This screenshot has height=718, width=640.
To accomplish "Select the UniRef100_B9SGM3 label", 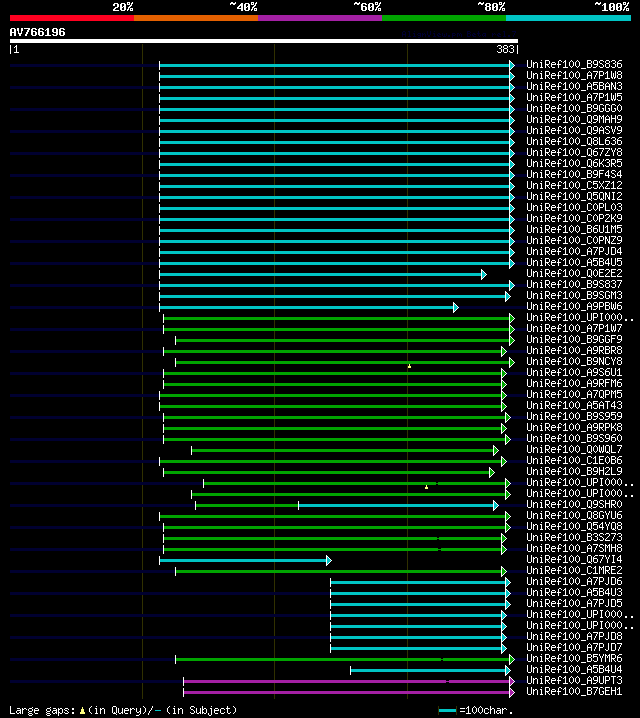I will [574, 295].
